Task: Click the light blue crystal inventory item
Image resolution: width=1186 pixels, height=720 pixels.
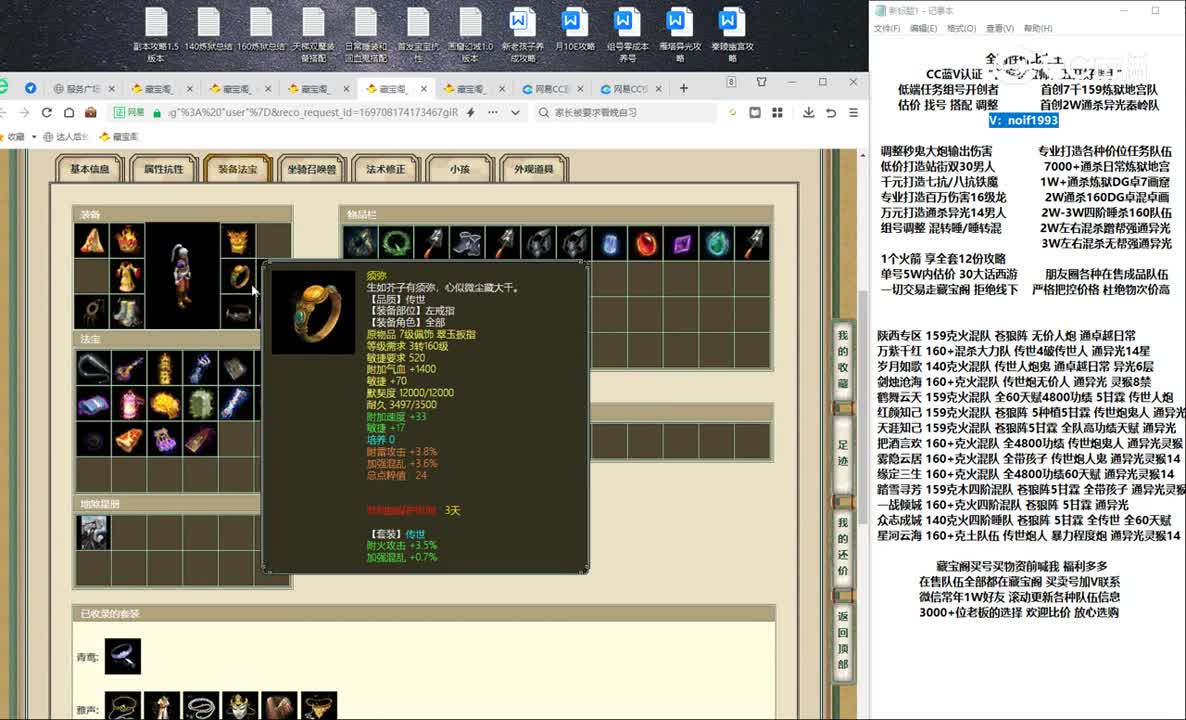Action: [610, 244]
